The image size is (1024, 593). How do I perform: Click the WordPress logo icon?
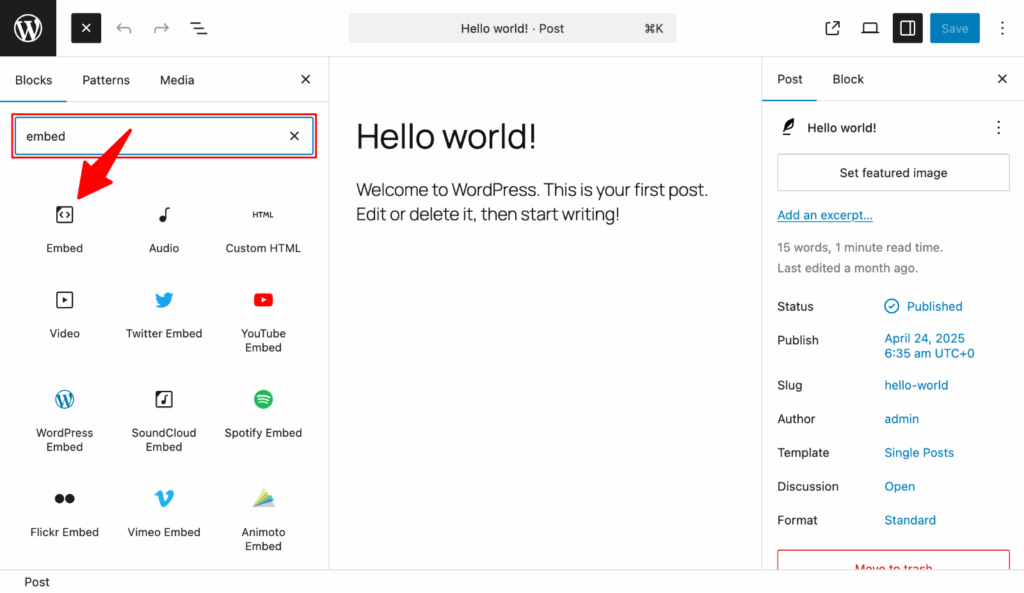[x=27, y=27]
